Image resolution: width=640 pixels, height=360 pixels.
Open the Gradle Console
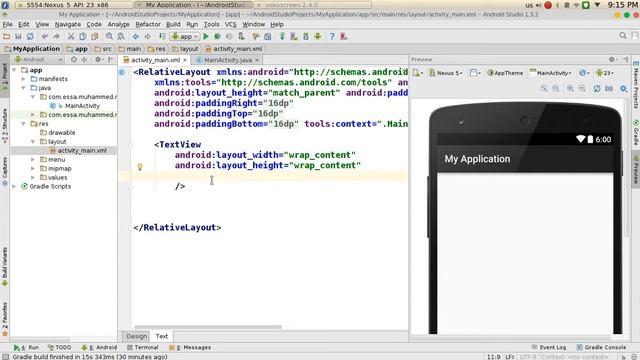601,347
